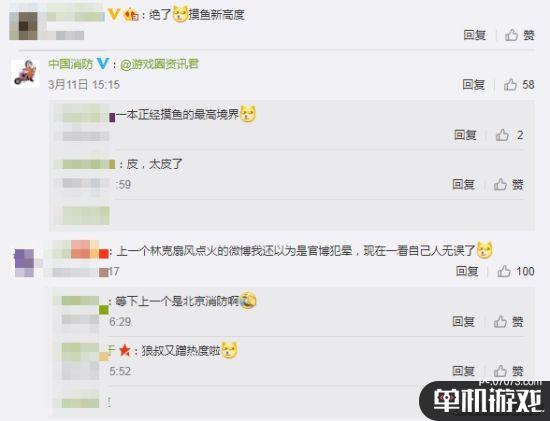This screenshot has width=550, height=421.
Task: Reply to 林克扇风点火 comment
Action: pos(467,271)
